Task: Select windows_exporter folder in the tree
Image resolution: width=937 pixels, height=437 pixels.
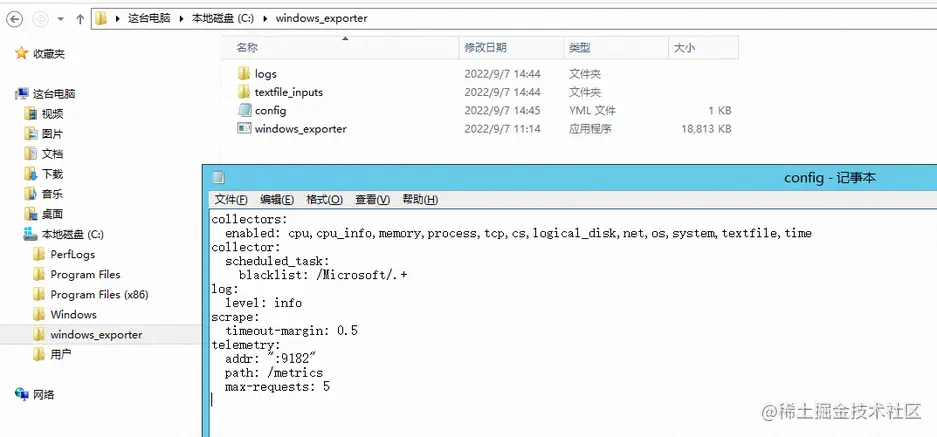Action: (96, 335)
